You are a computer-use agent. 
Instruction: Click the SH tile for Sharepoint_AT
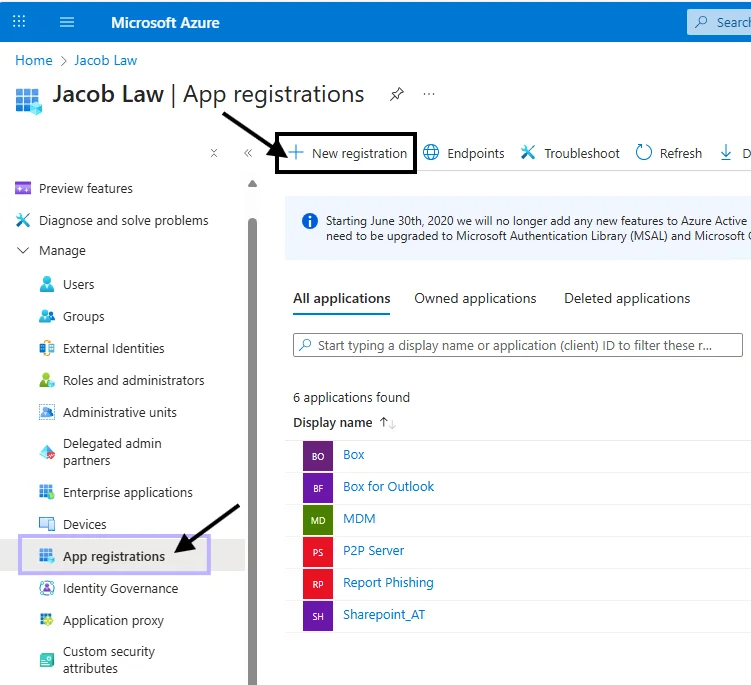click(x=318, y=616)
